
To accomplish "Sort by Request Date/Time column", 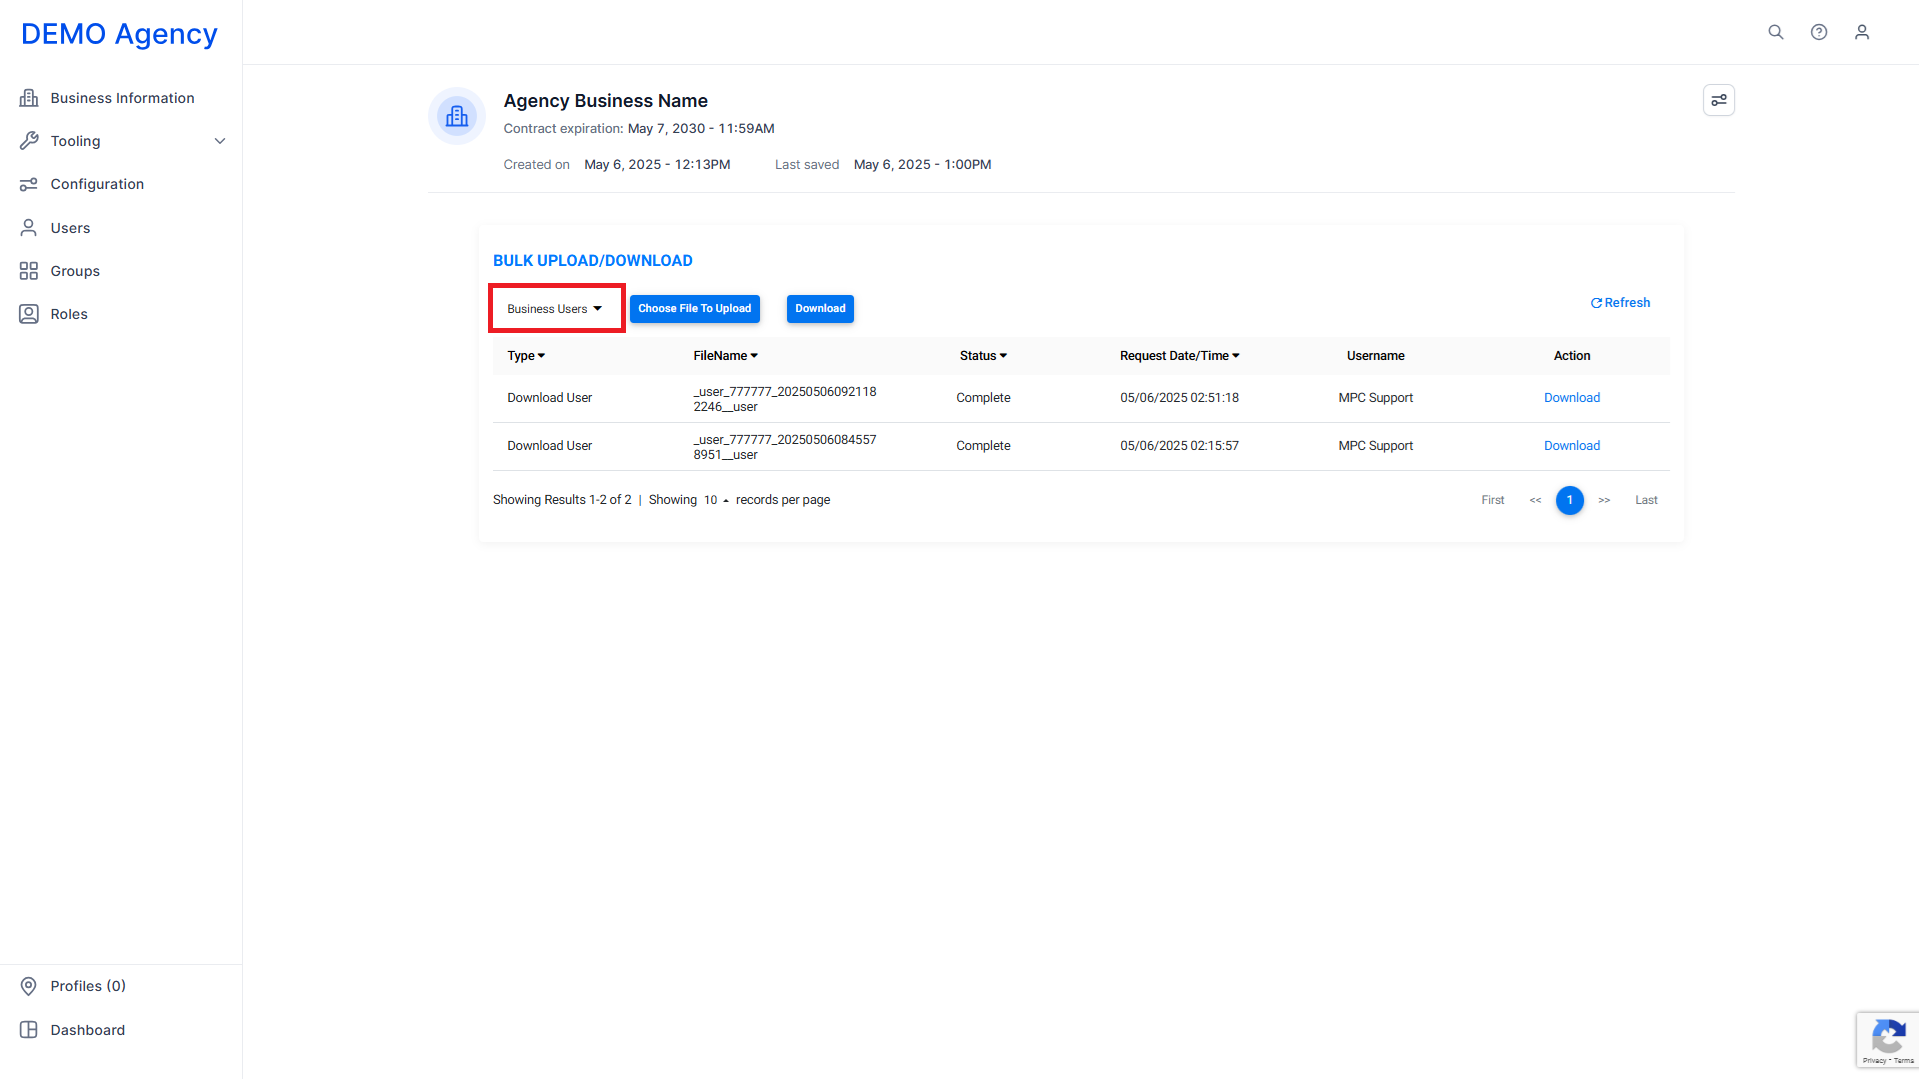I will tap(1180, 356).
